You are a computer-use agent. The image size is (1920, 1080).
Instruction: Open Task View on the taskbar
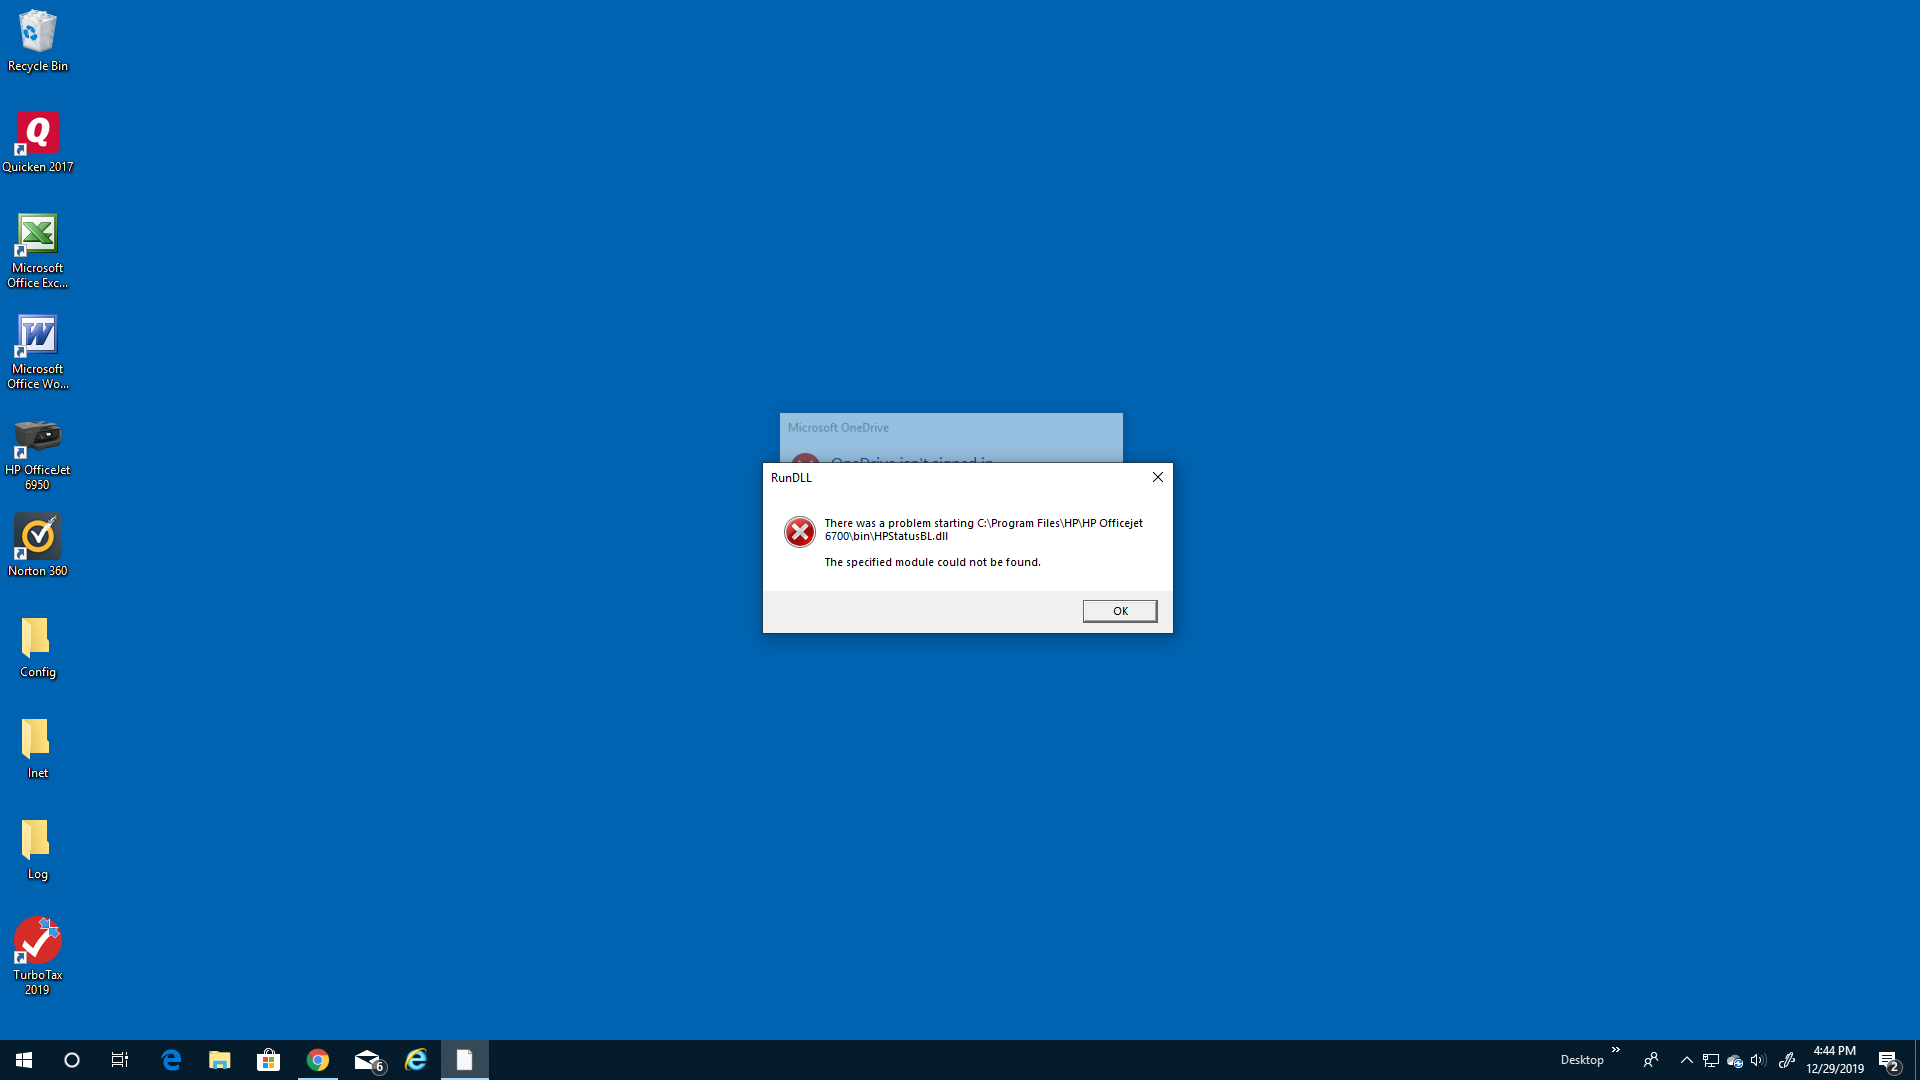[120, 1060]
